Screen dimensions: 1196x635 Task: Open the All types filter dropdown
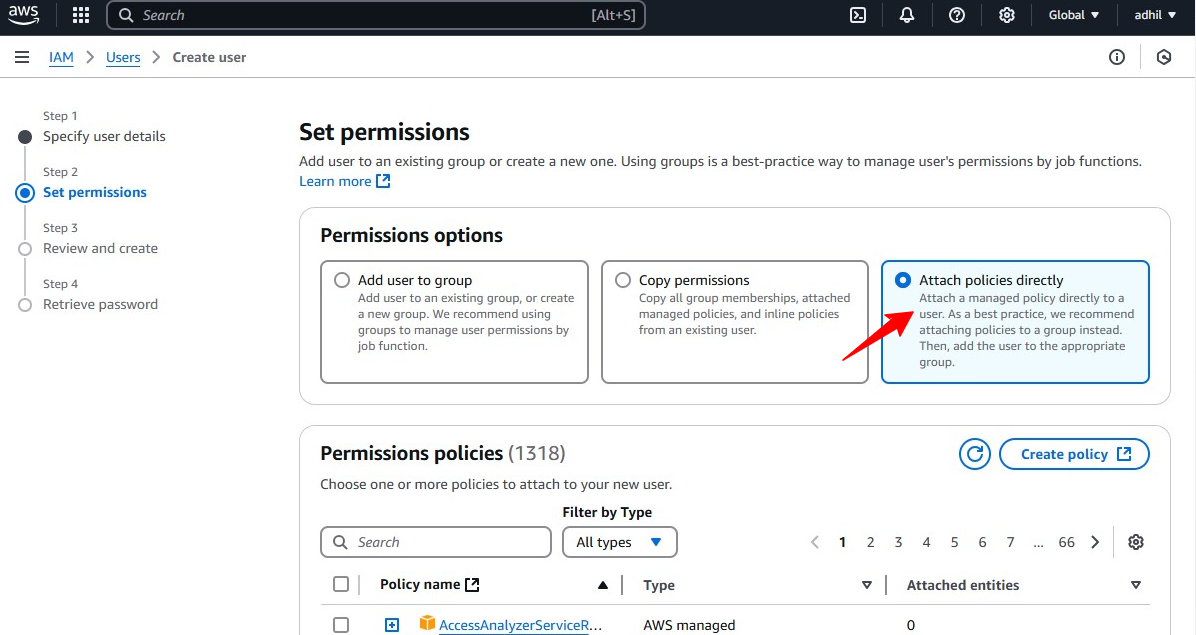pyautogui.click(x=620, y=542)
